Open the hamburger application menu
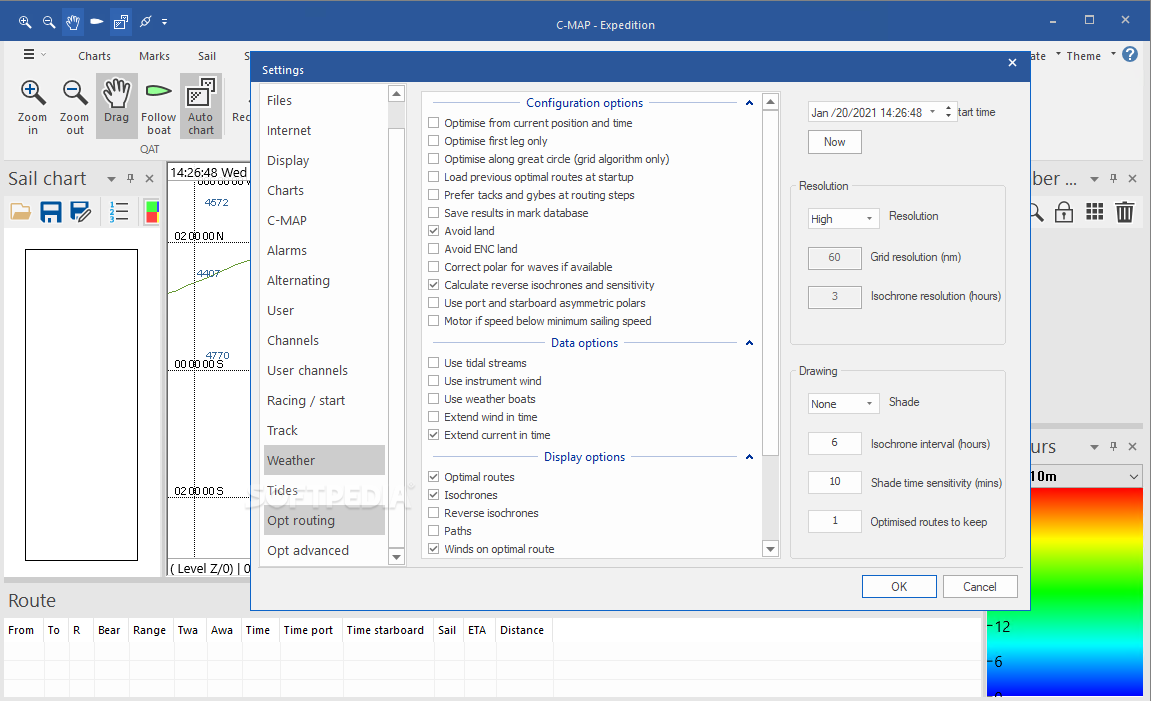 (29, 54)
